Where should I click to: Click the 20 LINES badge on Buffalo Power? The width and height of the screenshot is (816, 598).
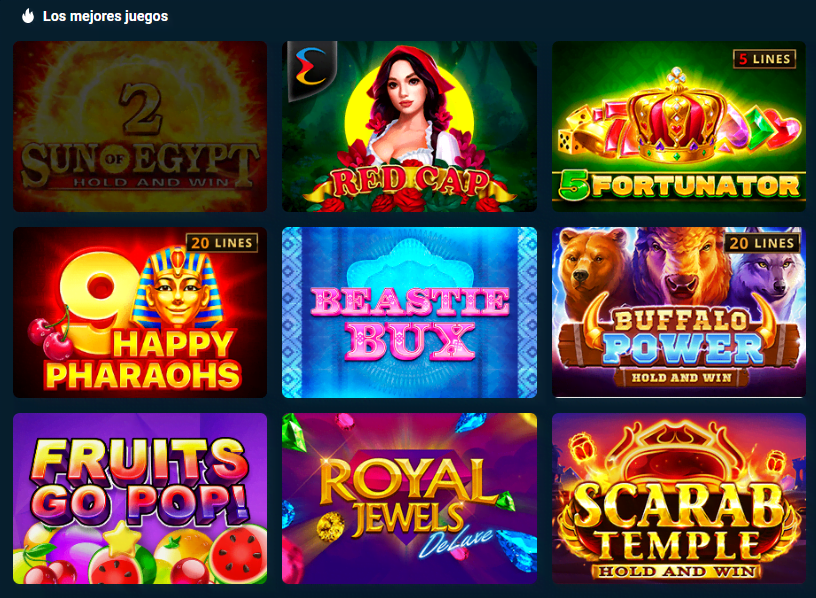(762, 243)
